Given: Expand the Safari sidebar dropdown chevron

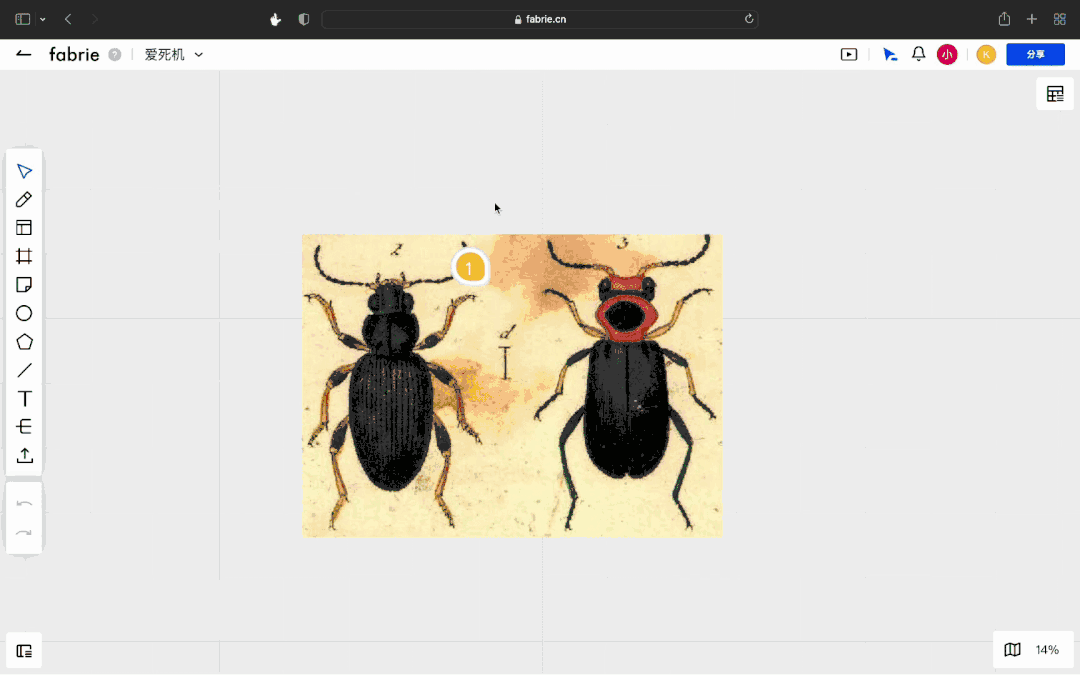Looking at the screenshot, I should coord(43,19).
